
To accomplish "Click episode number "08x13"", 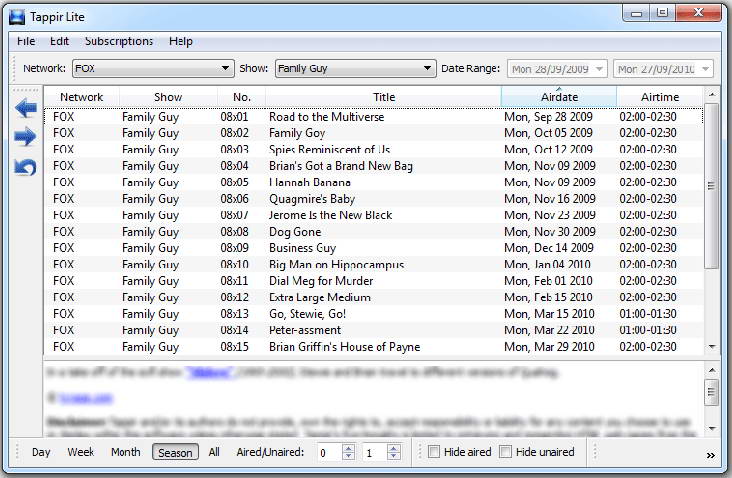I will click(234, 314).
